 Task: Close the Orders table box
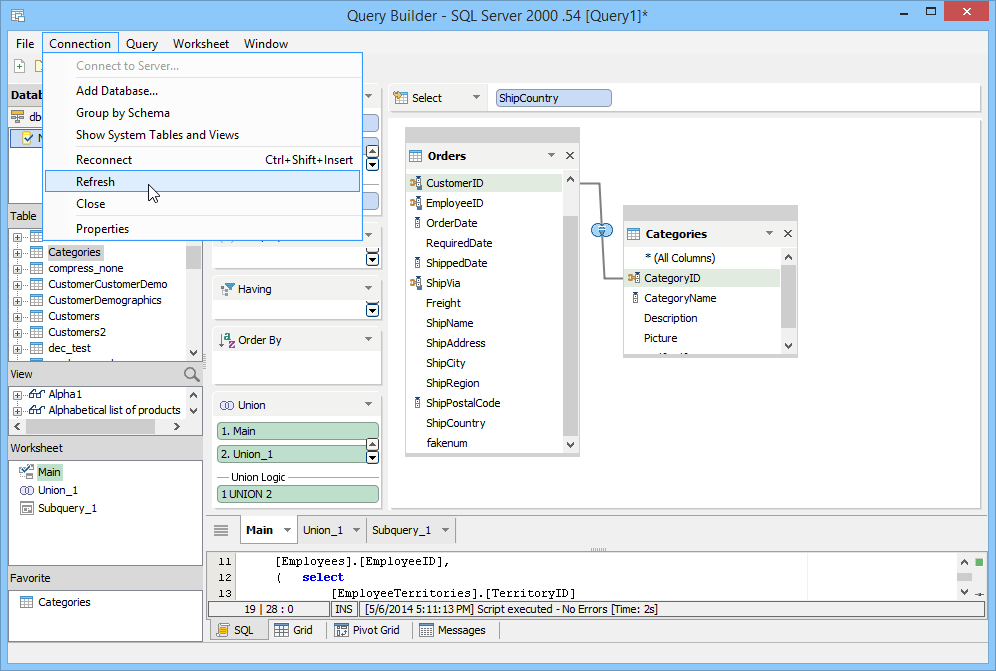[x=570, y=156]
